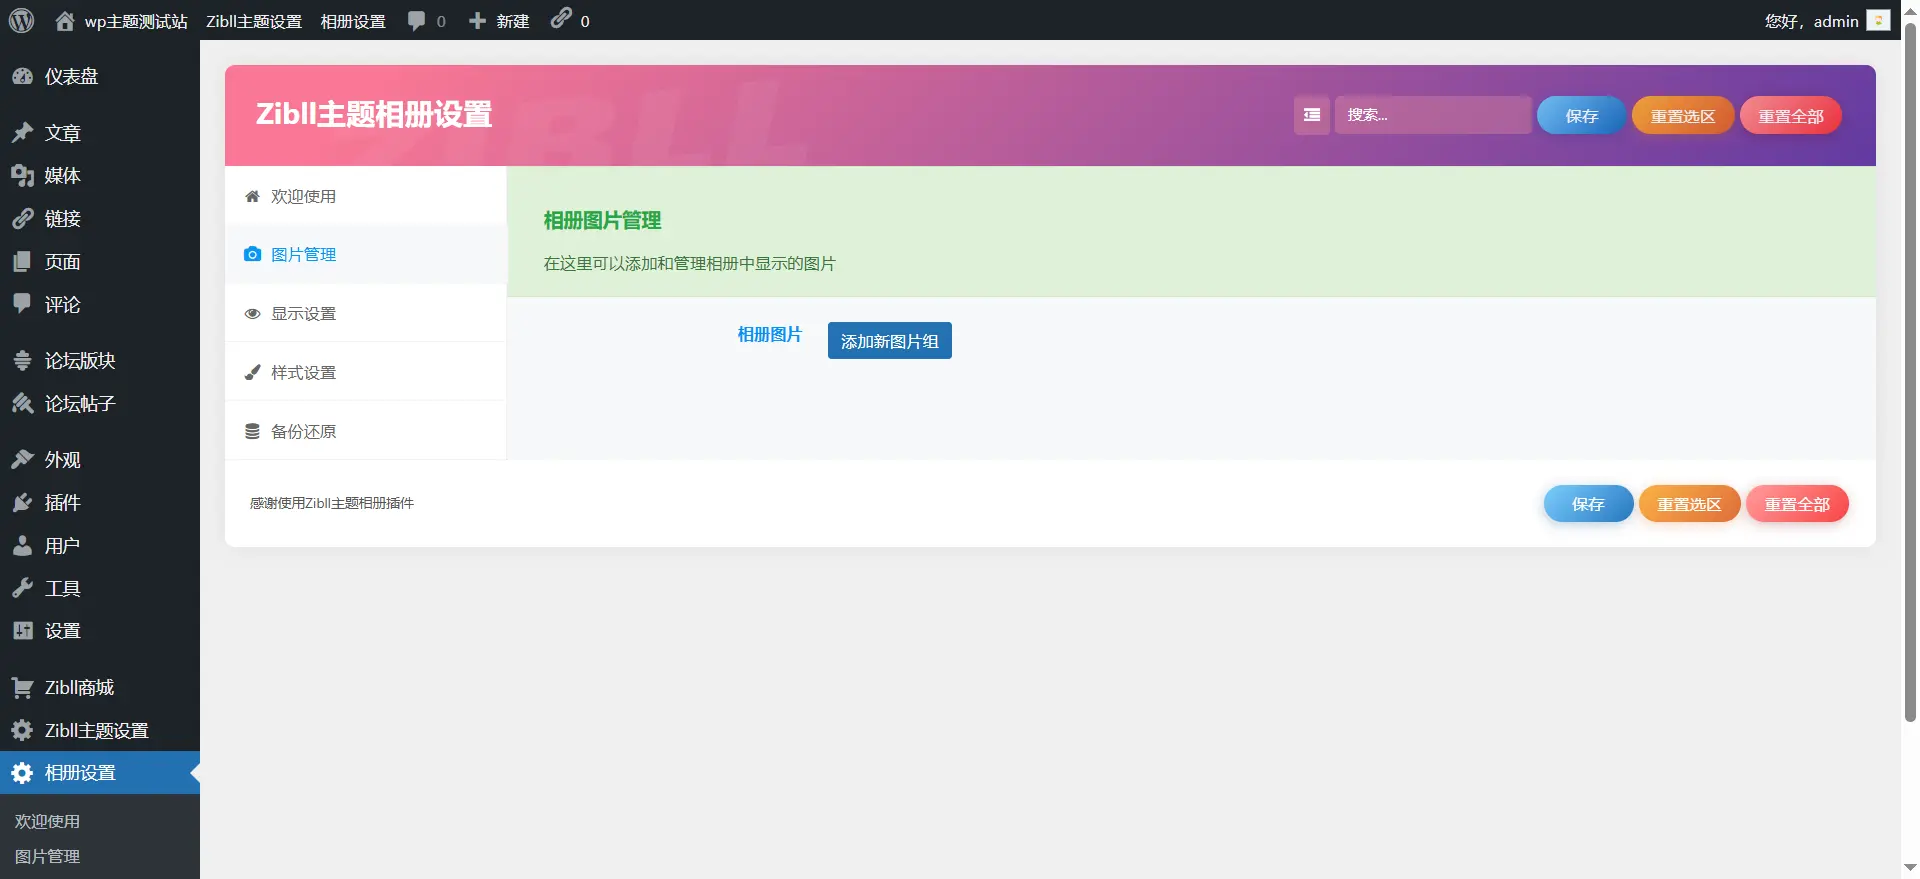This screenshot has width=1920, height=879.
Task: Open 媒体 media library in sidebar
Action: pos(62,176)
